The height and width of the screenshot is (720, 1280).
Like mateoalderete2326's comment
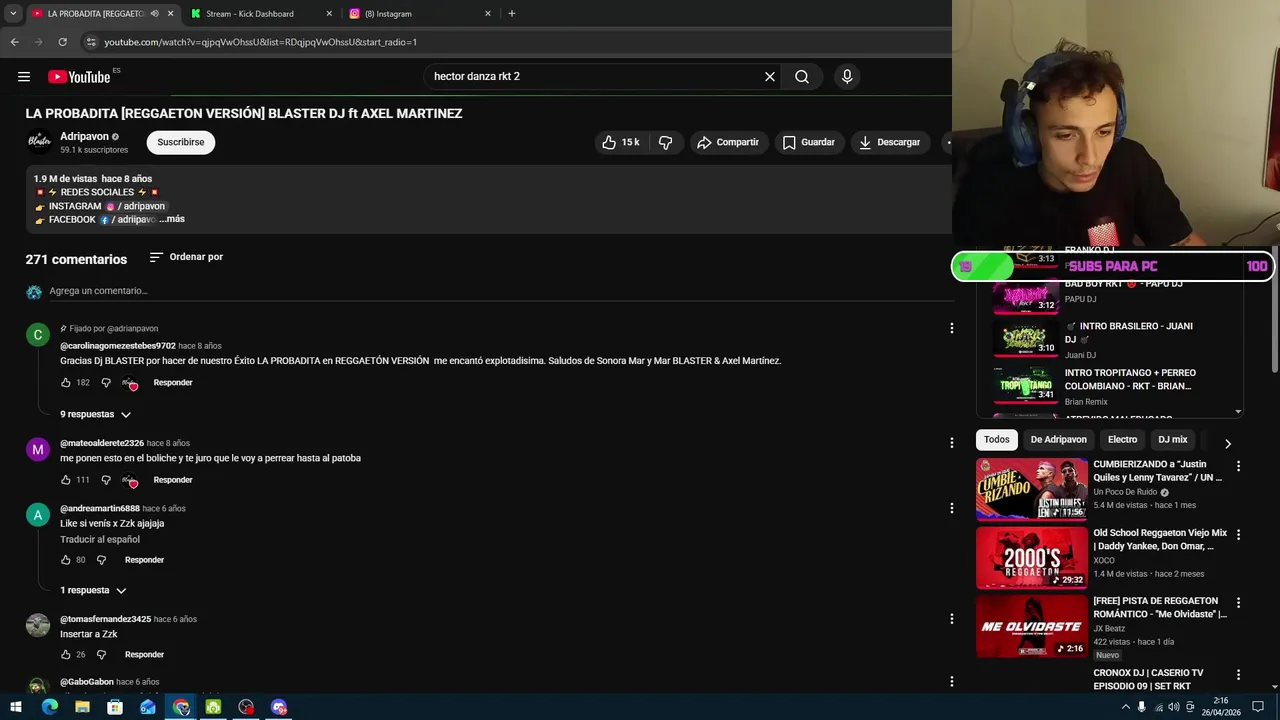coord(66,480)
